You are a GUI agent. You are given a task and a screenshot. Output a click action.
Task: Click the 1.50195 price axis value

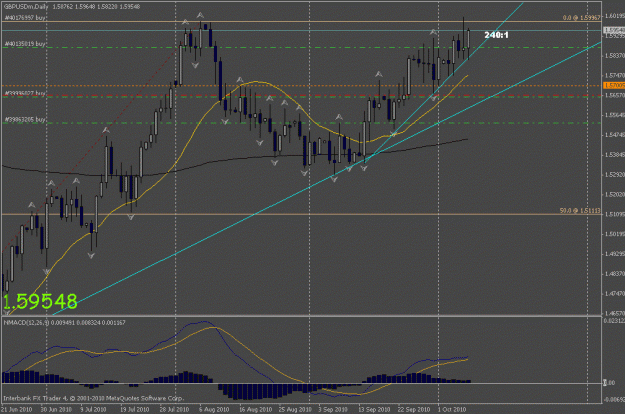(615, 234)
